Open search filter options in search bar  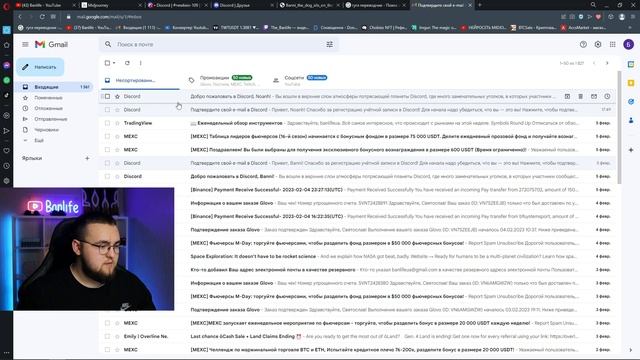click(x=329, y=44)
